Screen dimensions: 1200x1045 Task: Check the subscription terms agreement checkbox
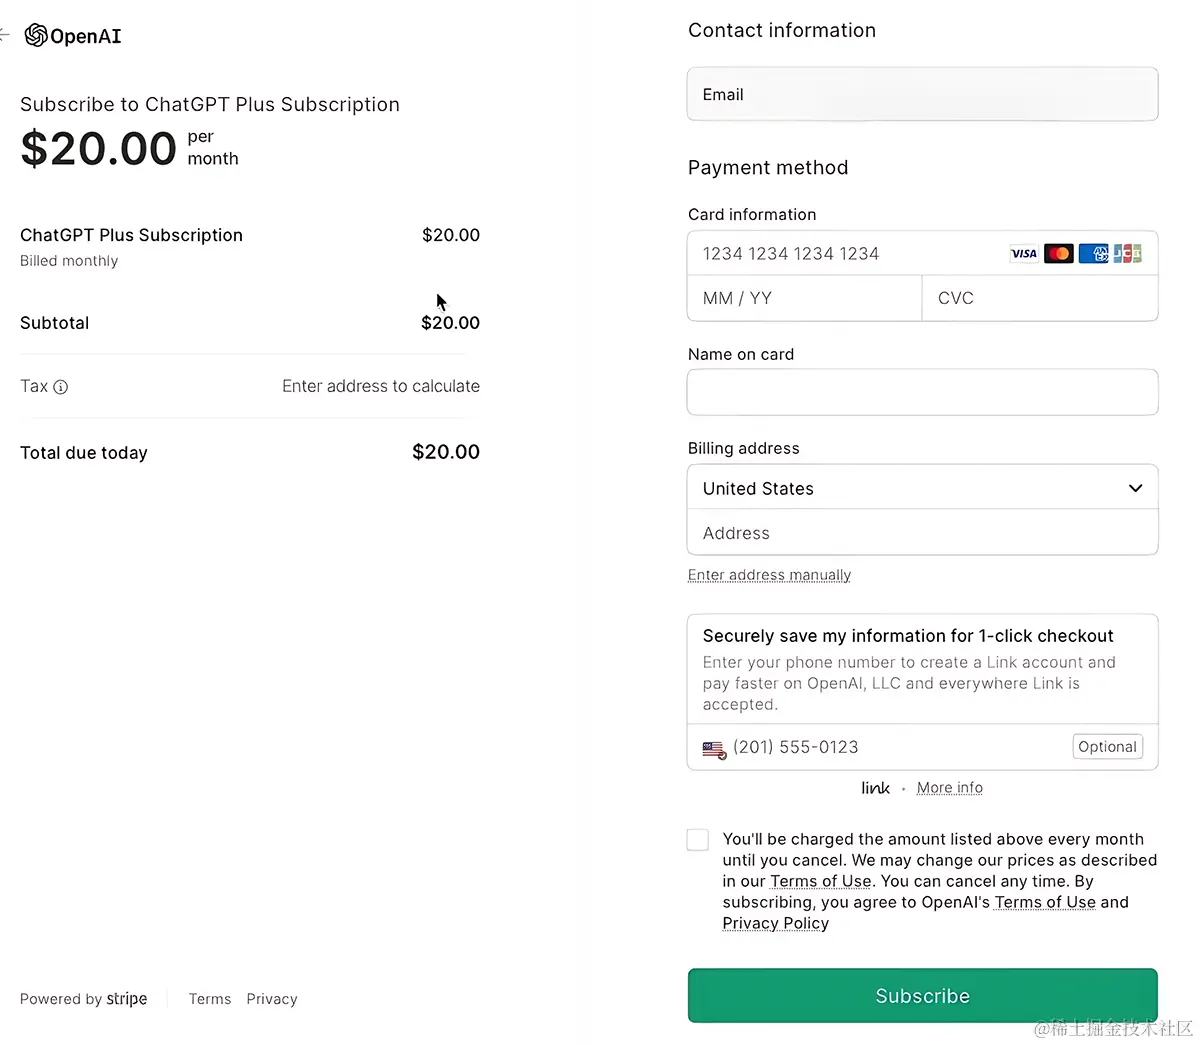(698, 840)
